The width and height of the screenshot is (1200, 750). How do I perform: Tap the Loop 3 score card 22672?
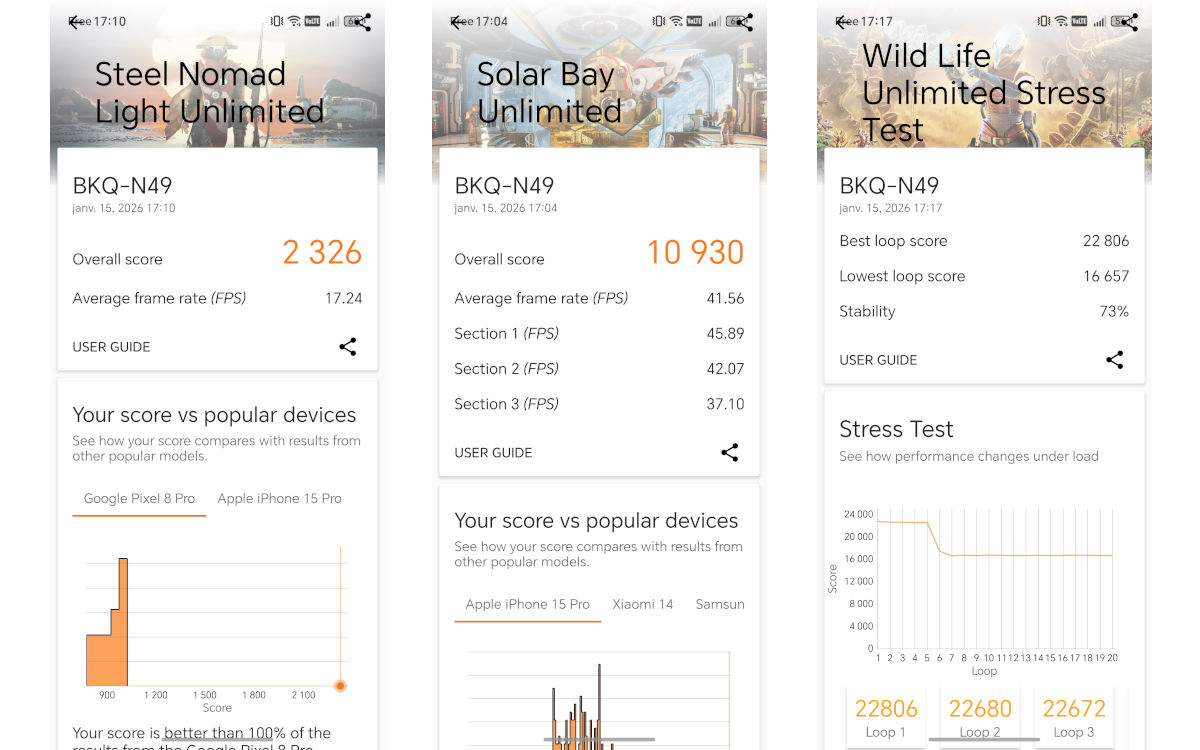click(x=1074, y=717)
